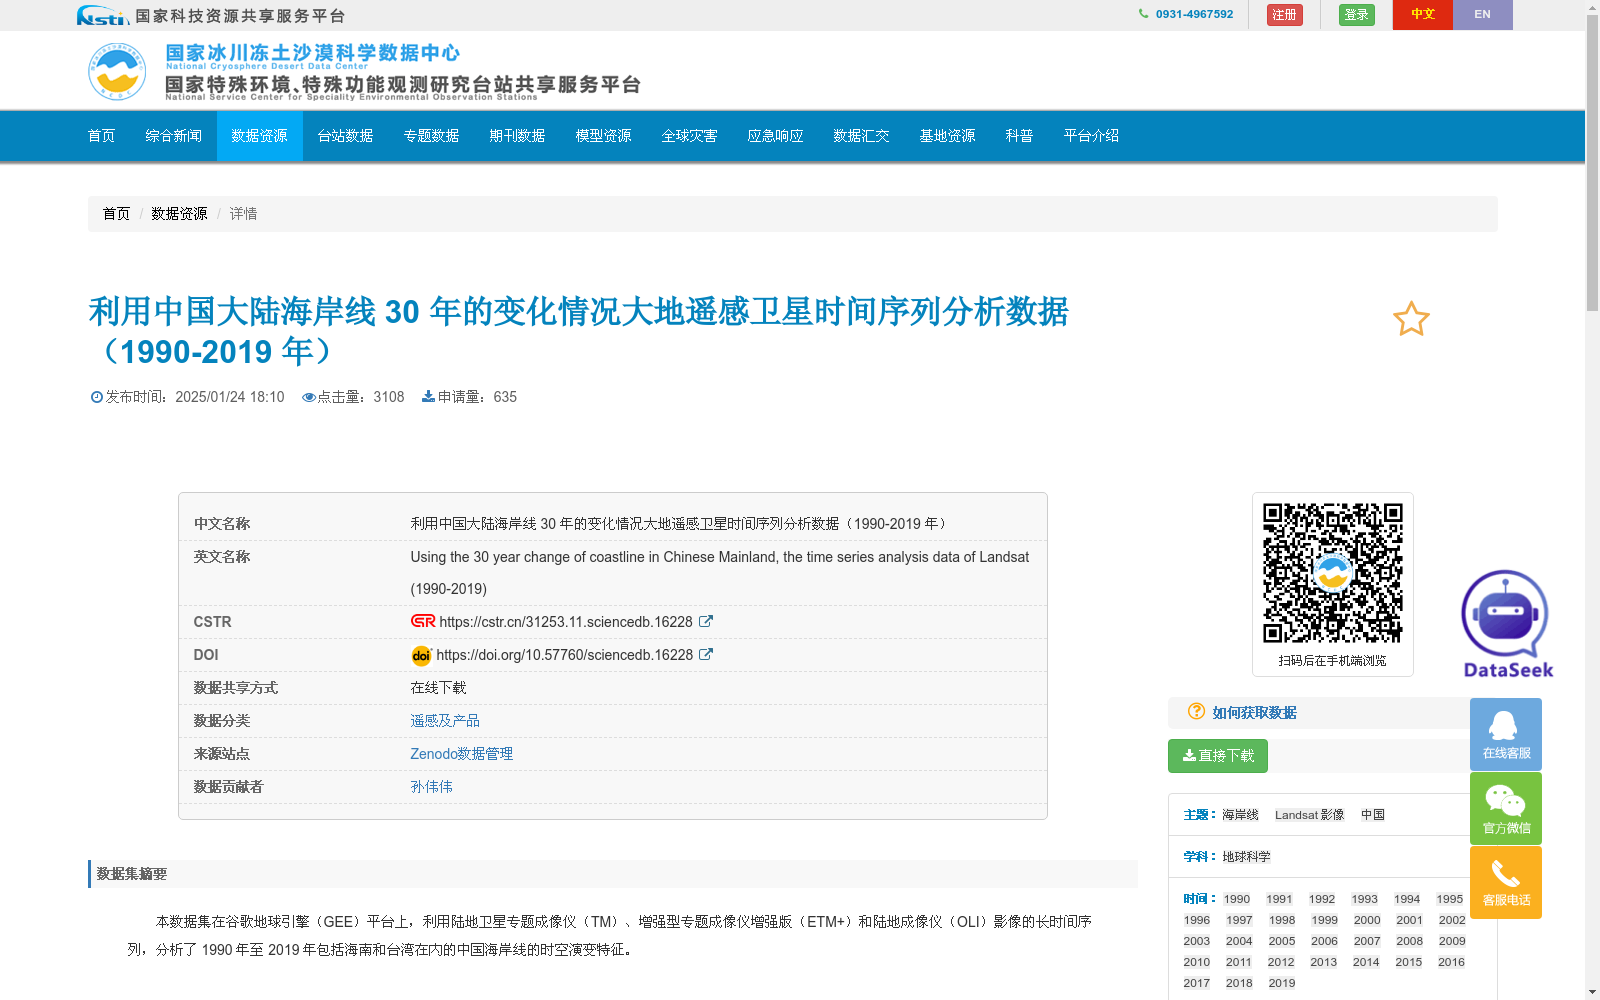Click 首页 in the breadcrumb
Viewport: 1600px width, 1000px height.
click(x=116, y=214)
